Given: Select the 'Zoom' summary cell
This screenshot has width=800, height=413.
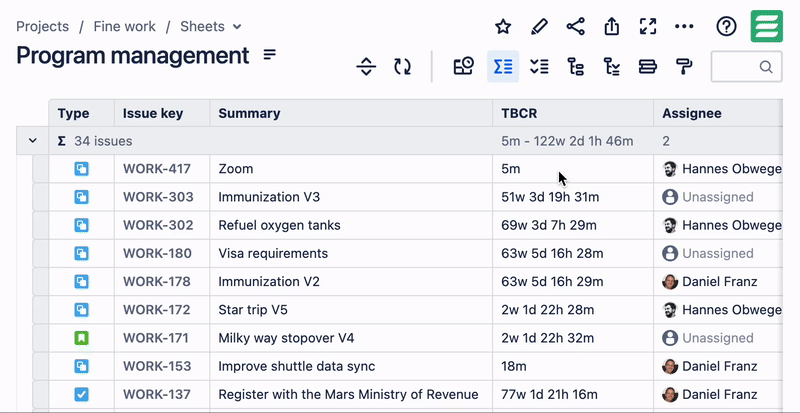Looking at the screenshot, I should [351, 169].
